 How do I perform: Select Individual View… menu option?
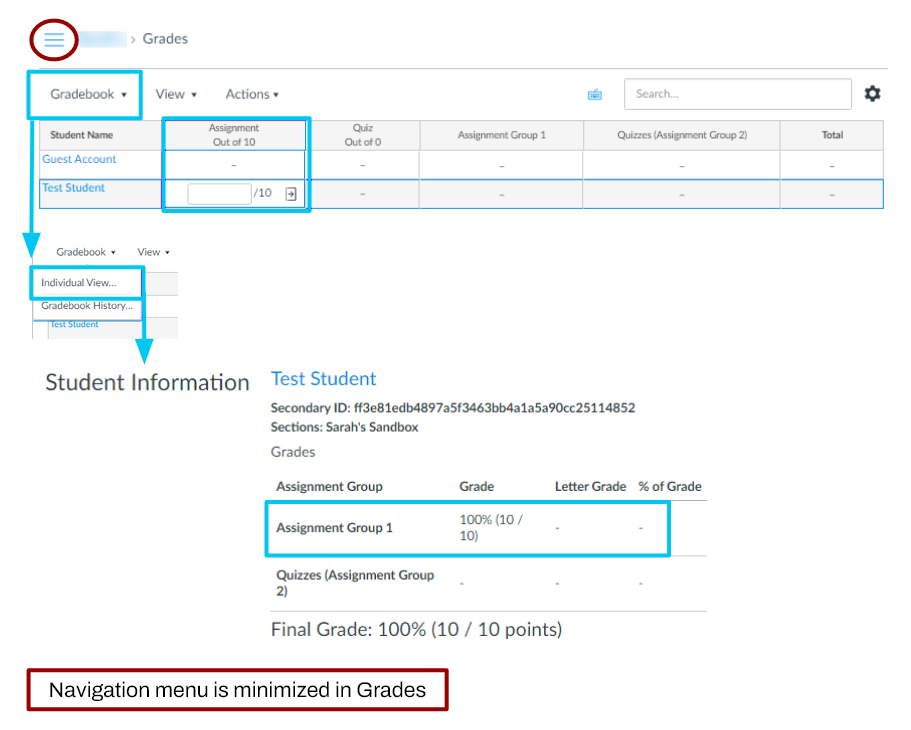(x=79, y=283)
